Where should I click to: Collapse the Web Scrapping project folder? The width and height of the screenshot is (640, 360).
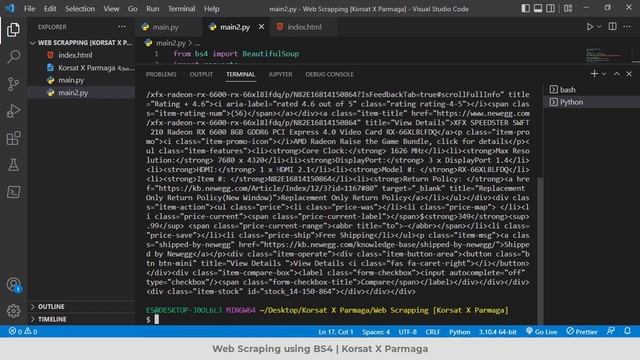pyautogui.click(x=82, y=42)
